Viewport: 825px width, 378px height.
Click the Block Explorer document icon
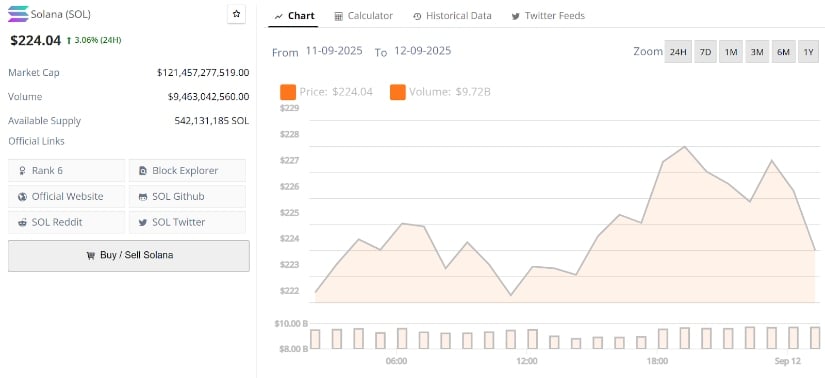143,171
